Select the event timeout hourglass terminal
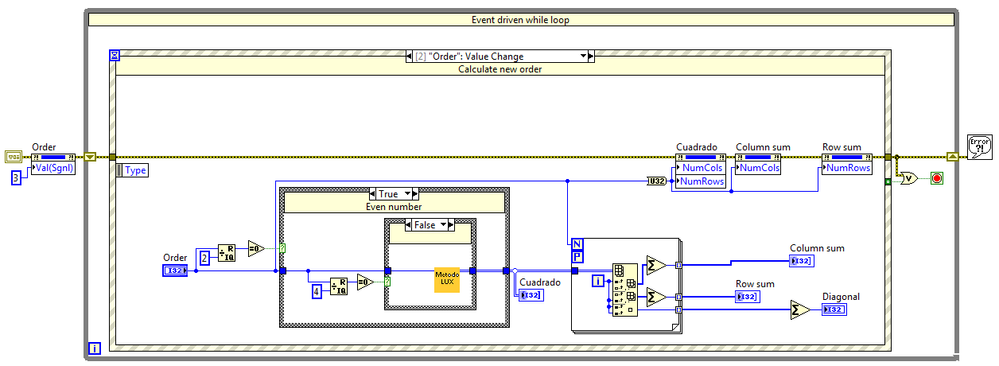999x366 pixels. pyautogui.click(x=114, y=55)
